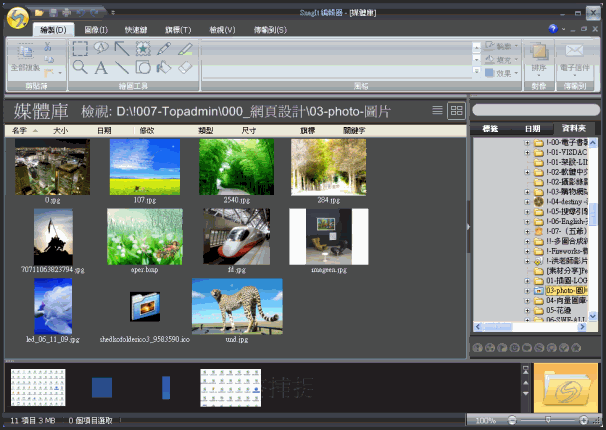Select the text tool (letter A)

tap(101, 68)
